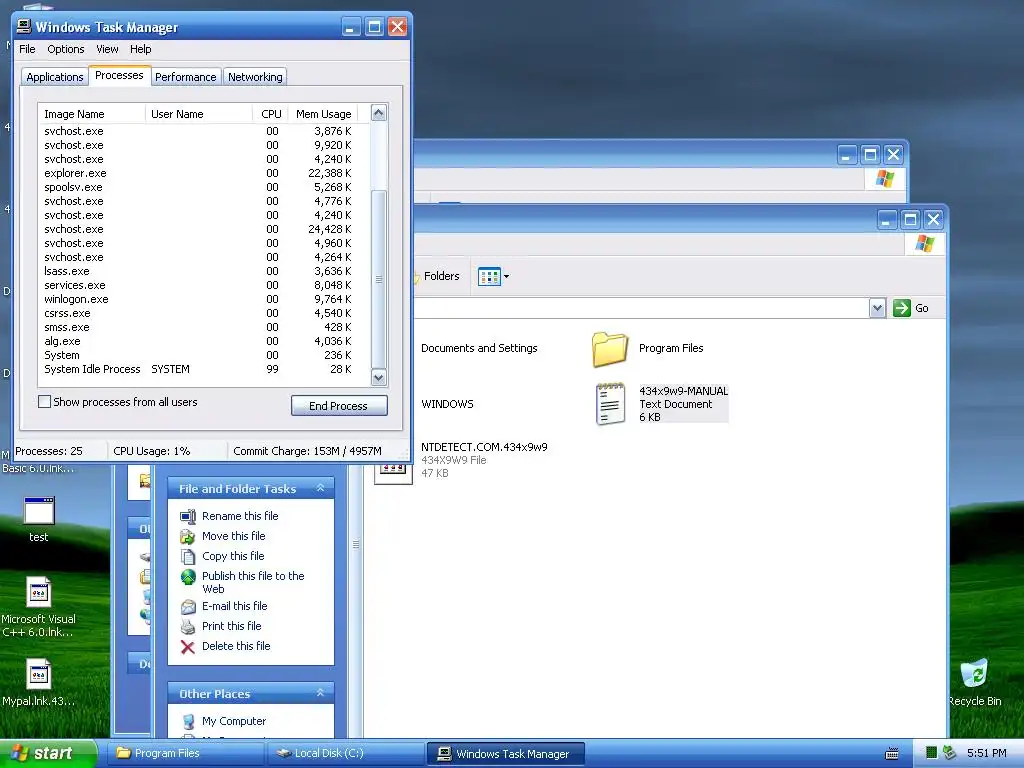Open the File menu in Task Manager
This screenshot has width=1024, height=768.
point(27,50)
